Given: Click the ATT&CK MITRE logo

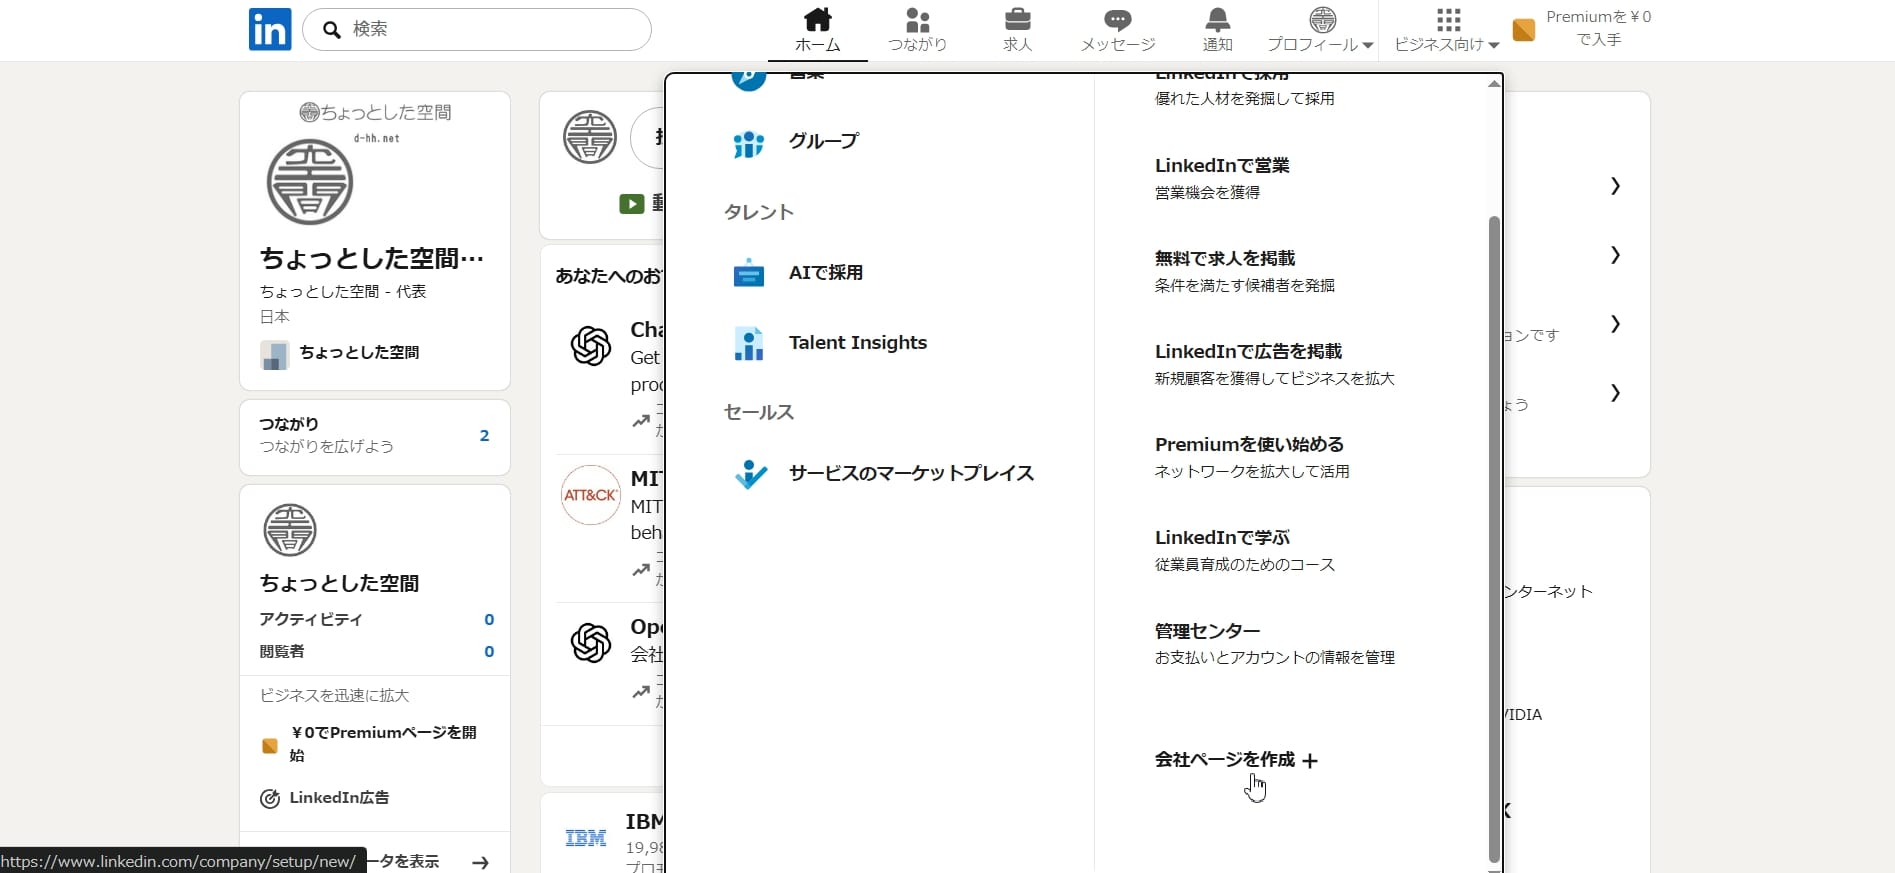Looking at the screenshot, I should pos(591,495).
